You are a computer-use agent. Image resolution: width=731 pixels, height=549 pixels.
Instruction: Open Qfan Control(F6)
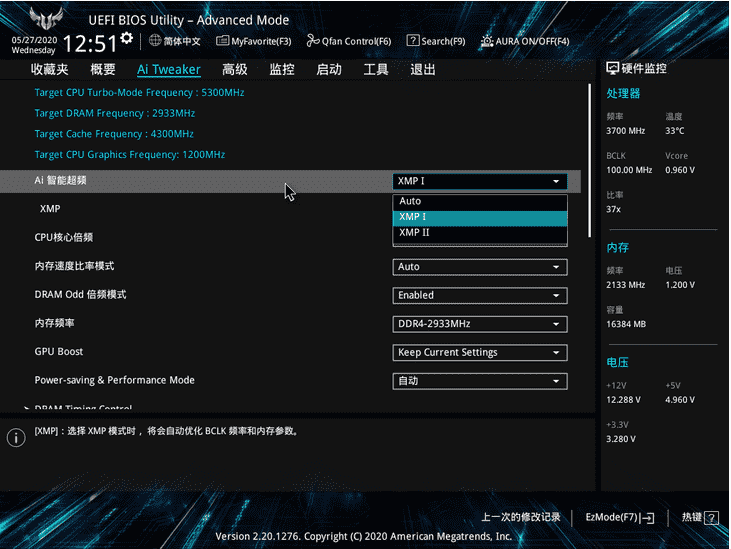pyautogui.click(x=349, y=41)
